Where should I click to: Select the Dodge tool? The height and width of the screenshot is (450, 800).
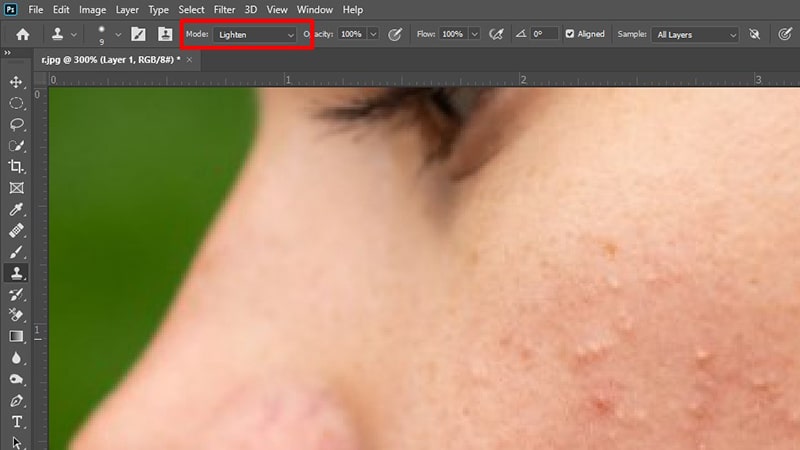pyautogui.click(x=16, y=379)
